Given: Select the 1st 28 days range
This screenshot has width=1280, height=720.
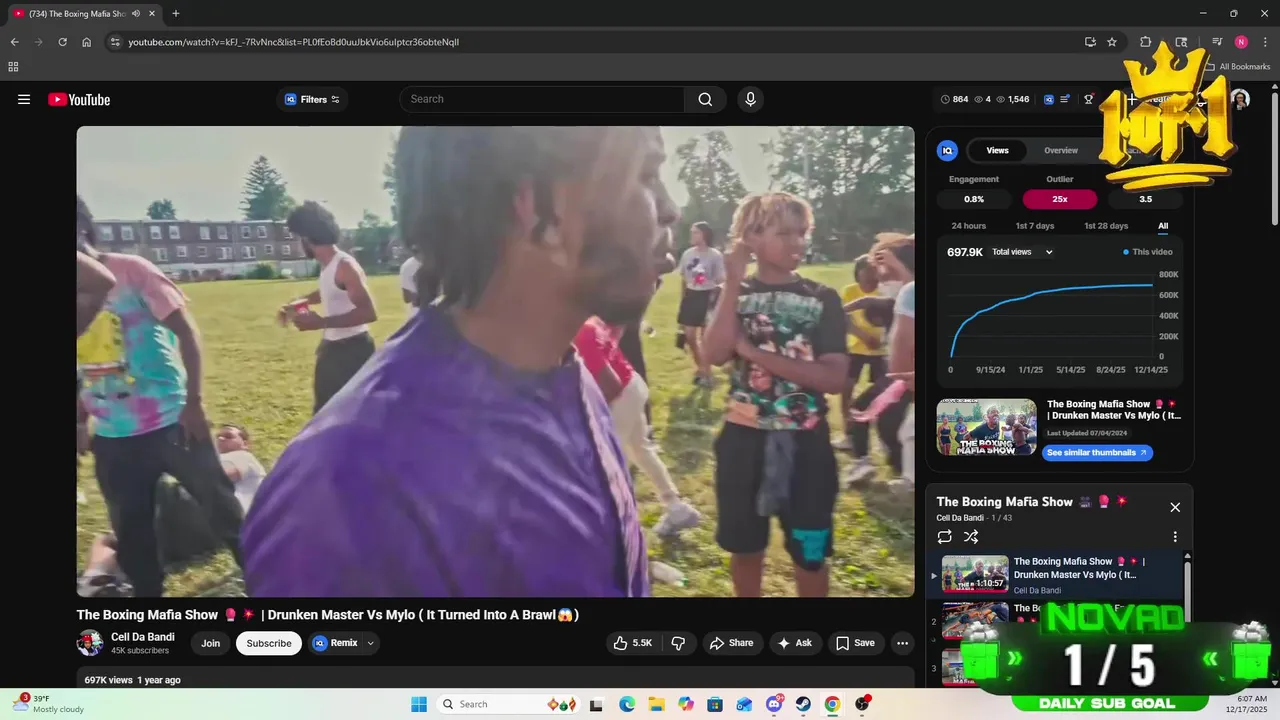Looking at the screenshot, I should point(1106,226).
